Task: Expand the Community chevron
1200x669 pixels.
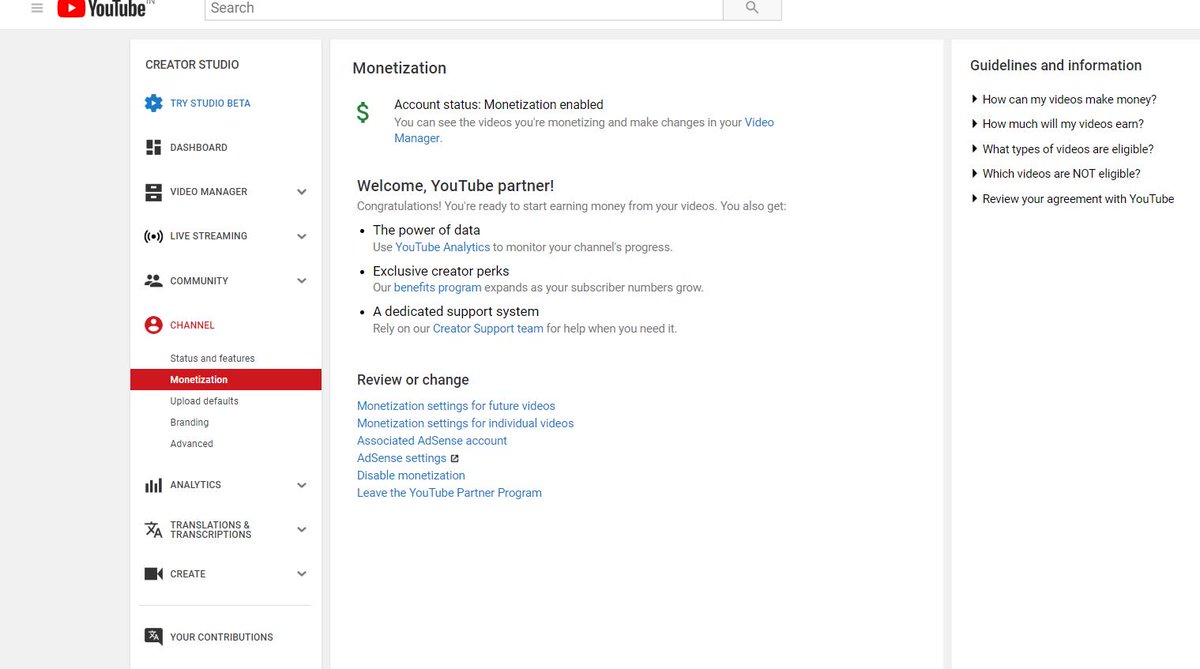Action: [301, 281]
